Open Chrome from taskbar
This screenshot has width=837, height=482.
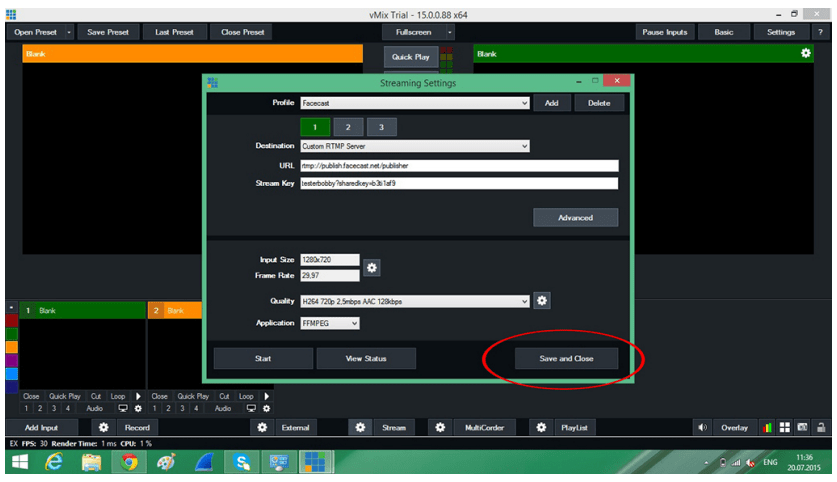pyautogui.click(x=129, y=462)
